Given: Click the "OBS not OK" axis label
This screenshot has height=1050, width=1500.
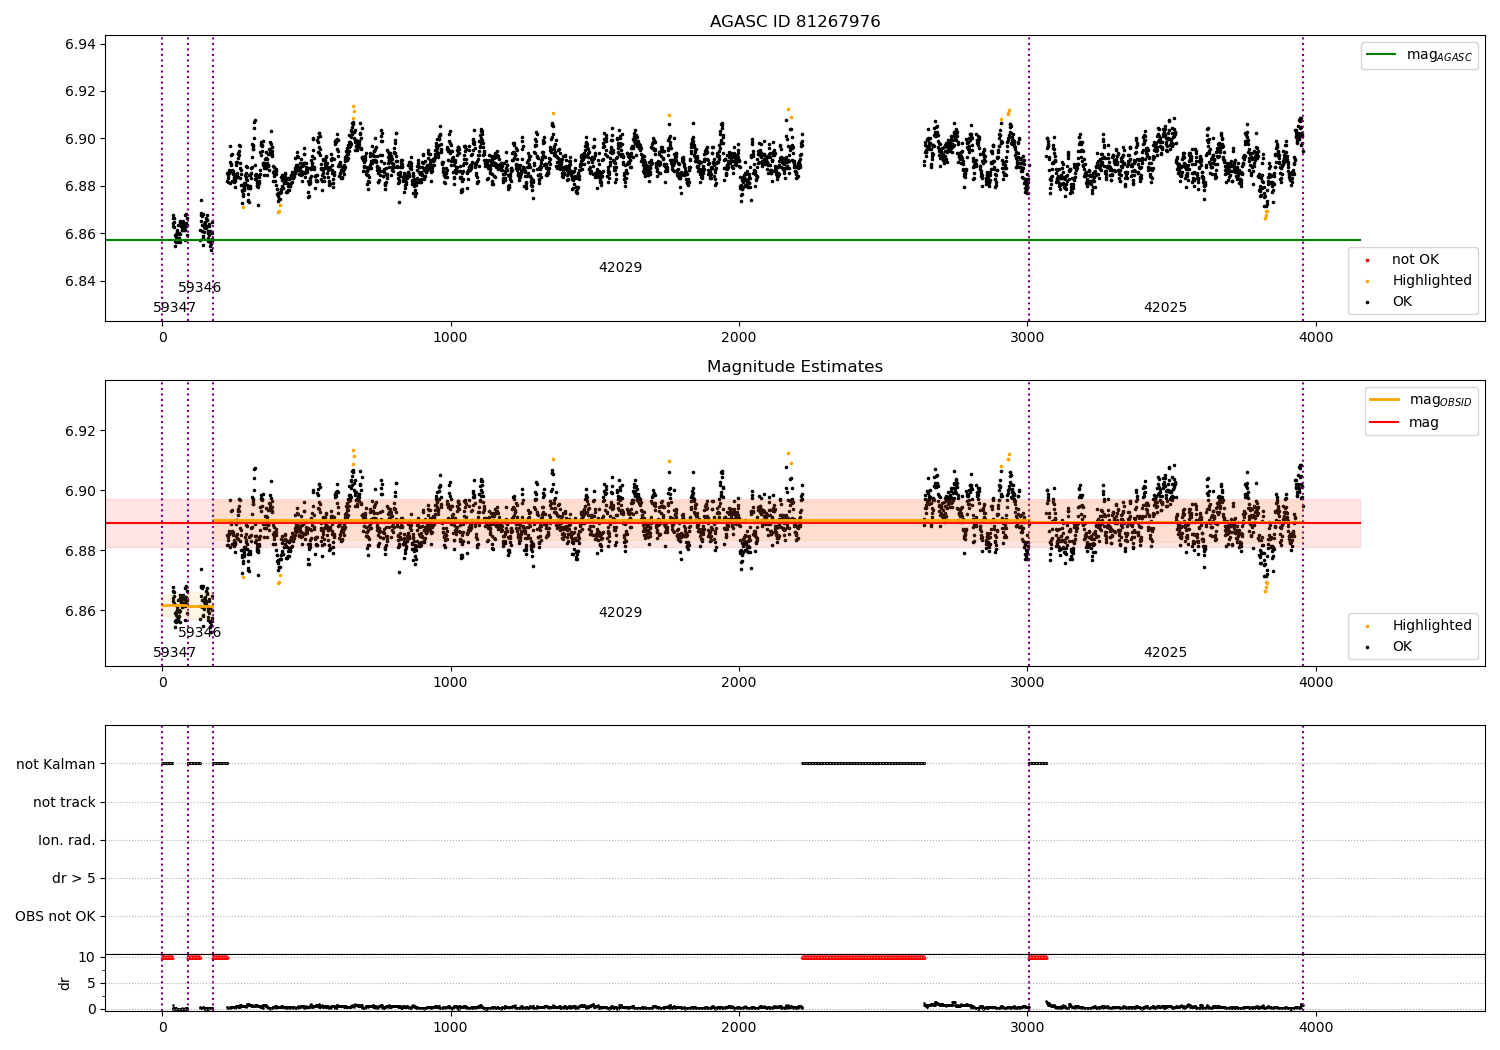Looking at the screenshot, I should 55,916.
